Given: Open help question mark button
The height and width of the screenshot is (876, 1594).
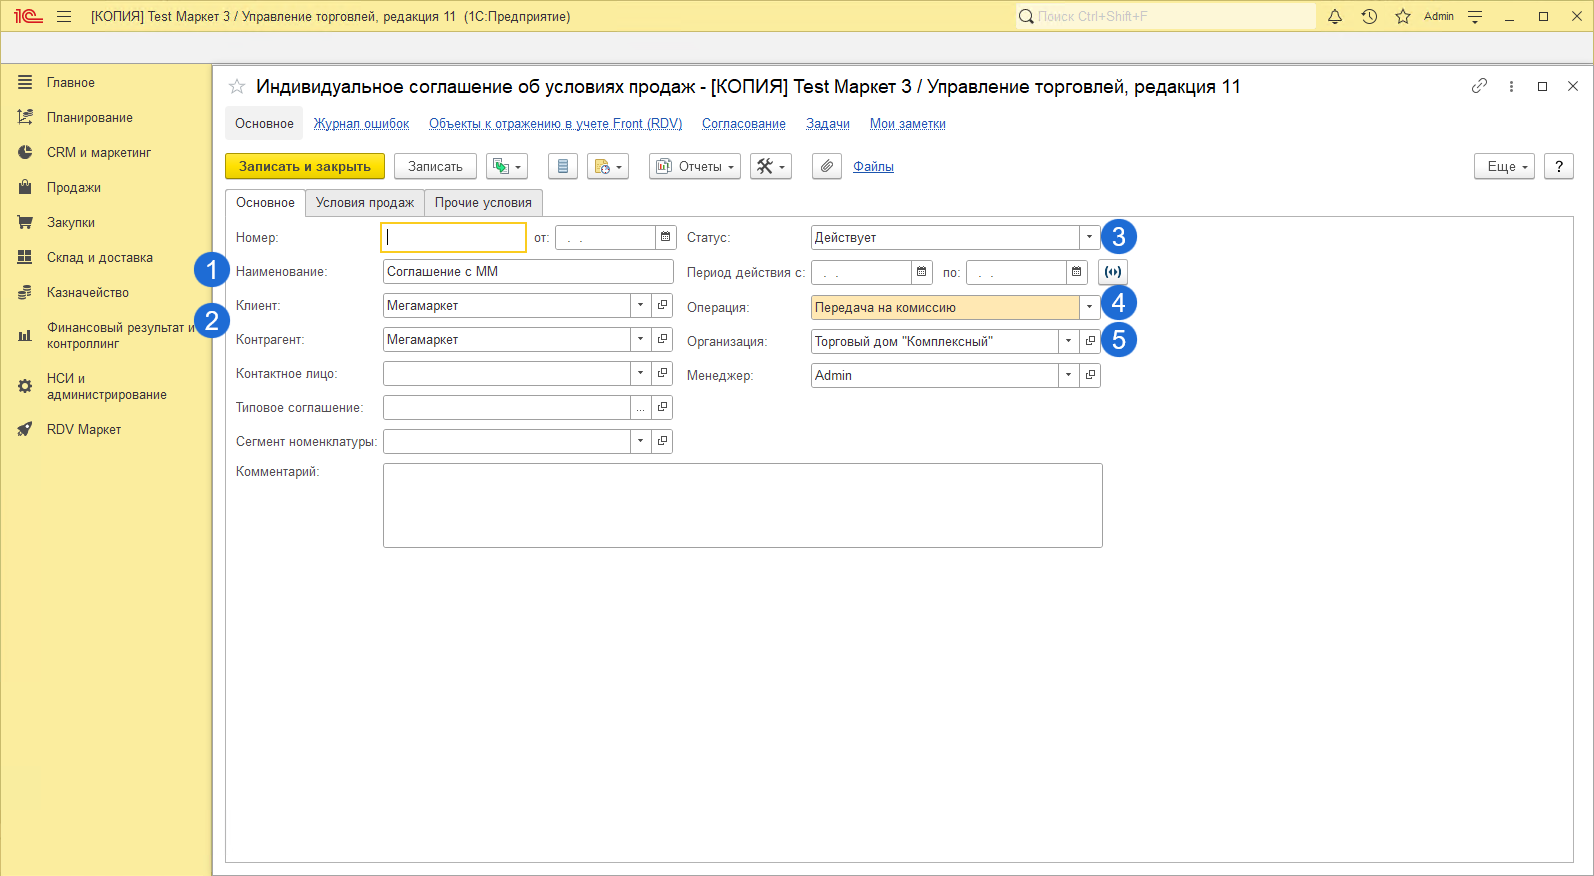Looking at the screenshot, I should pos(1559,166).
